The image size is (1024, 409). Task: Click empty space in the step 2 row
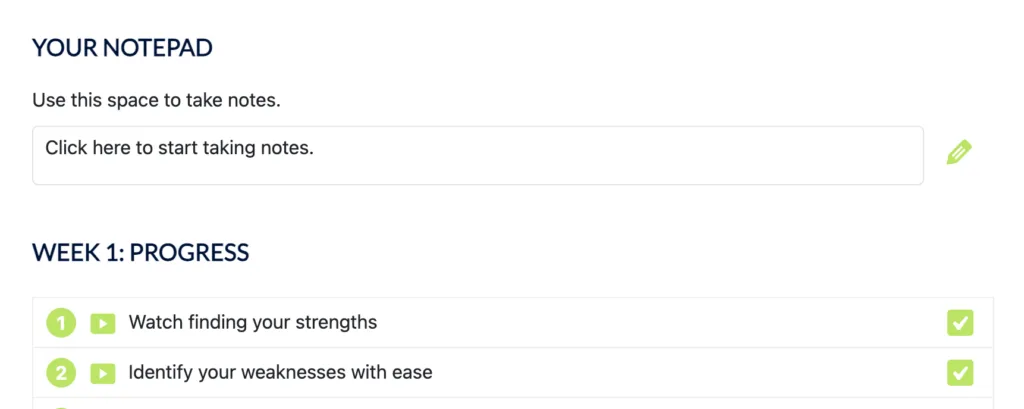coord(680,373)
